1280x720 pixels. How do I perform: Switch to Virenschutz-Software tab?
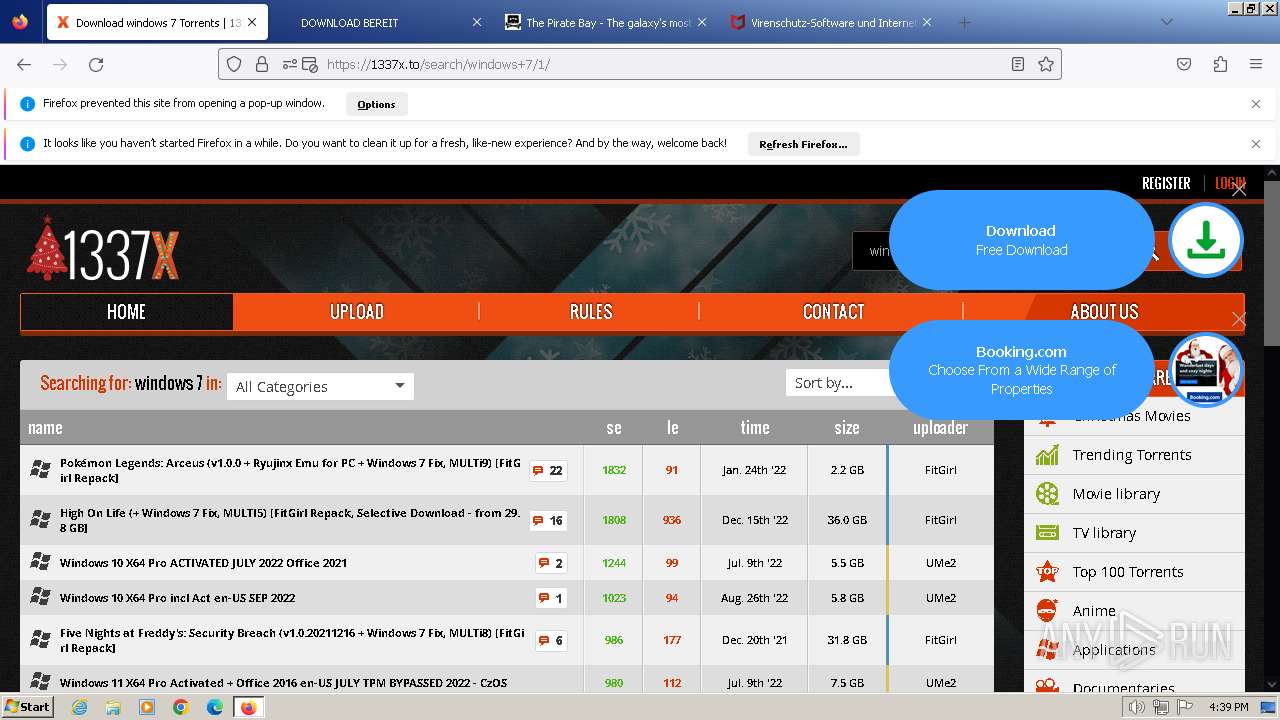831,22
